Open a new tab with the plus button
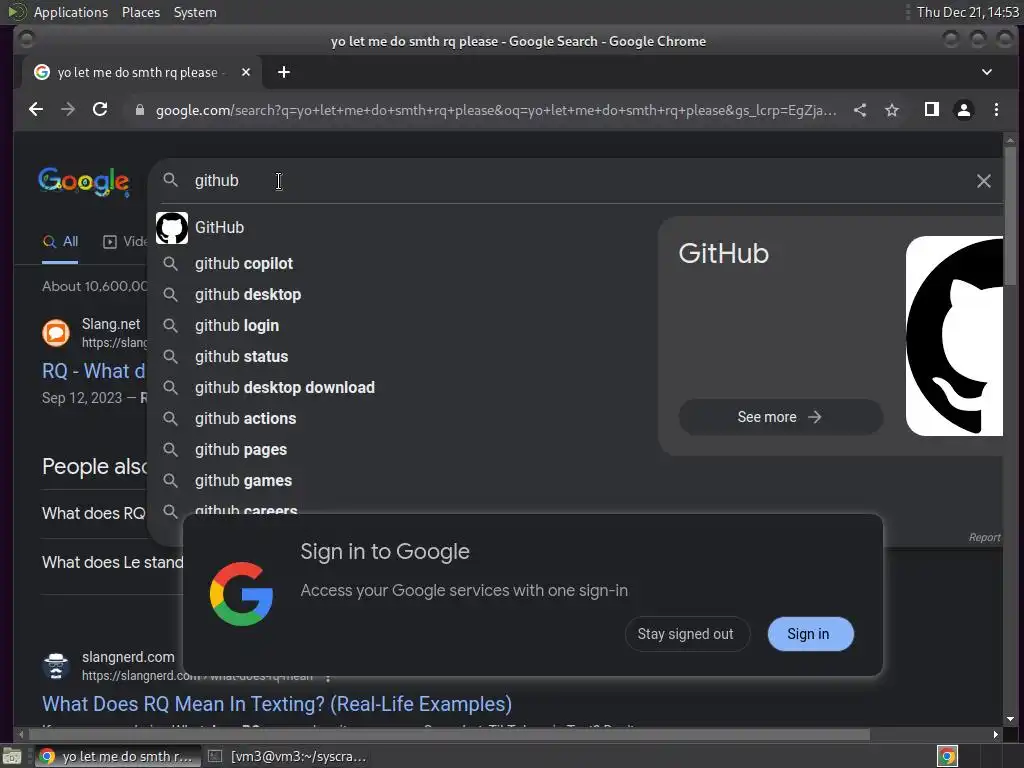This screenshot has height=768, width=1024. (283, 72)
